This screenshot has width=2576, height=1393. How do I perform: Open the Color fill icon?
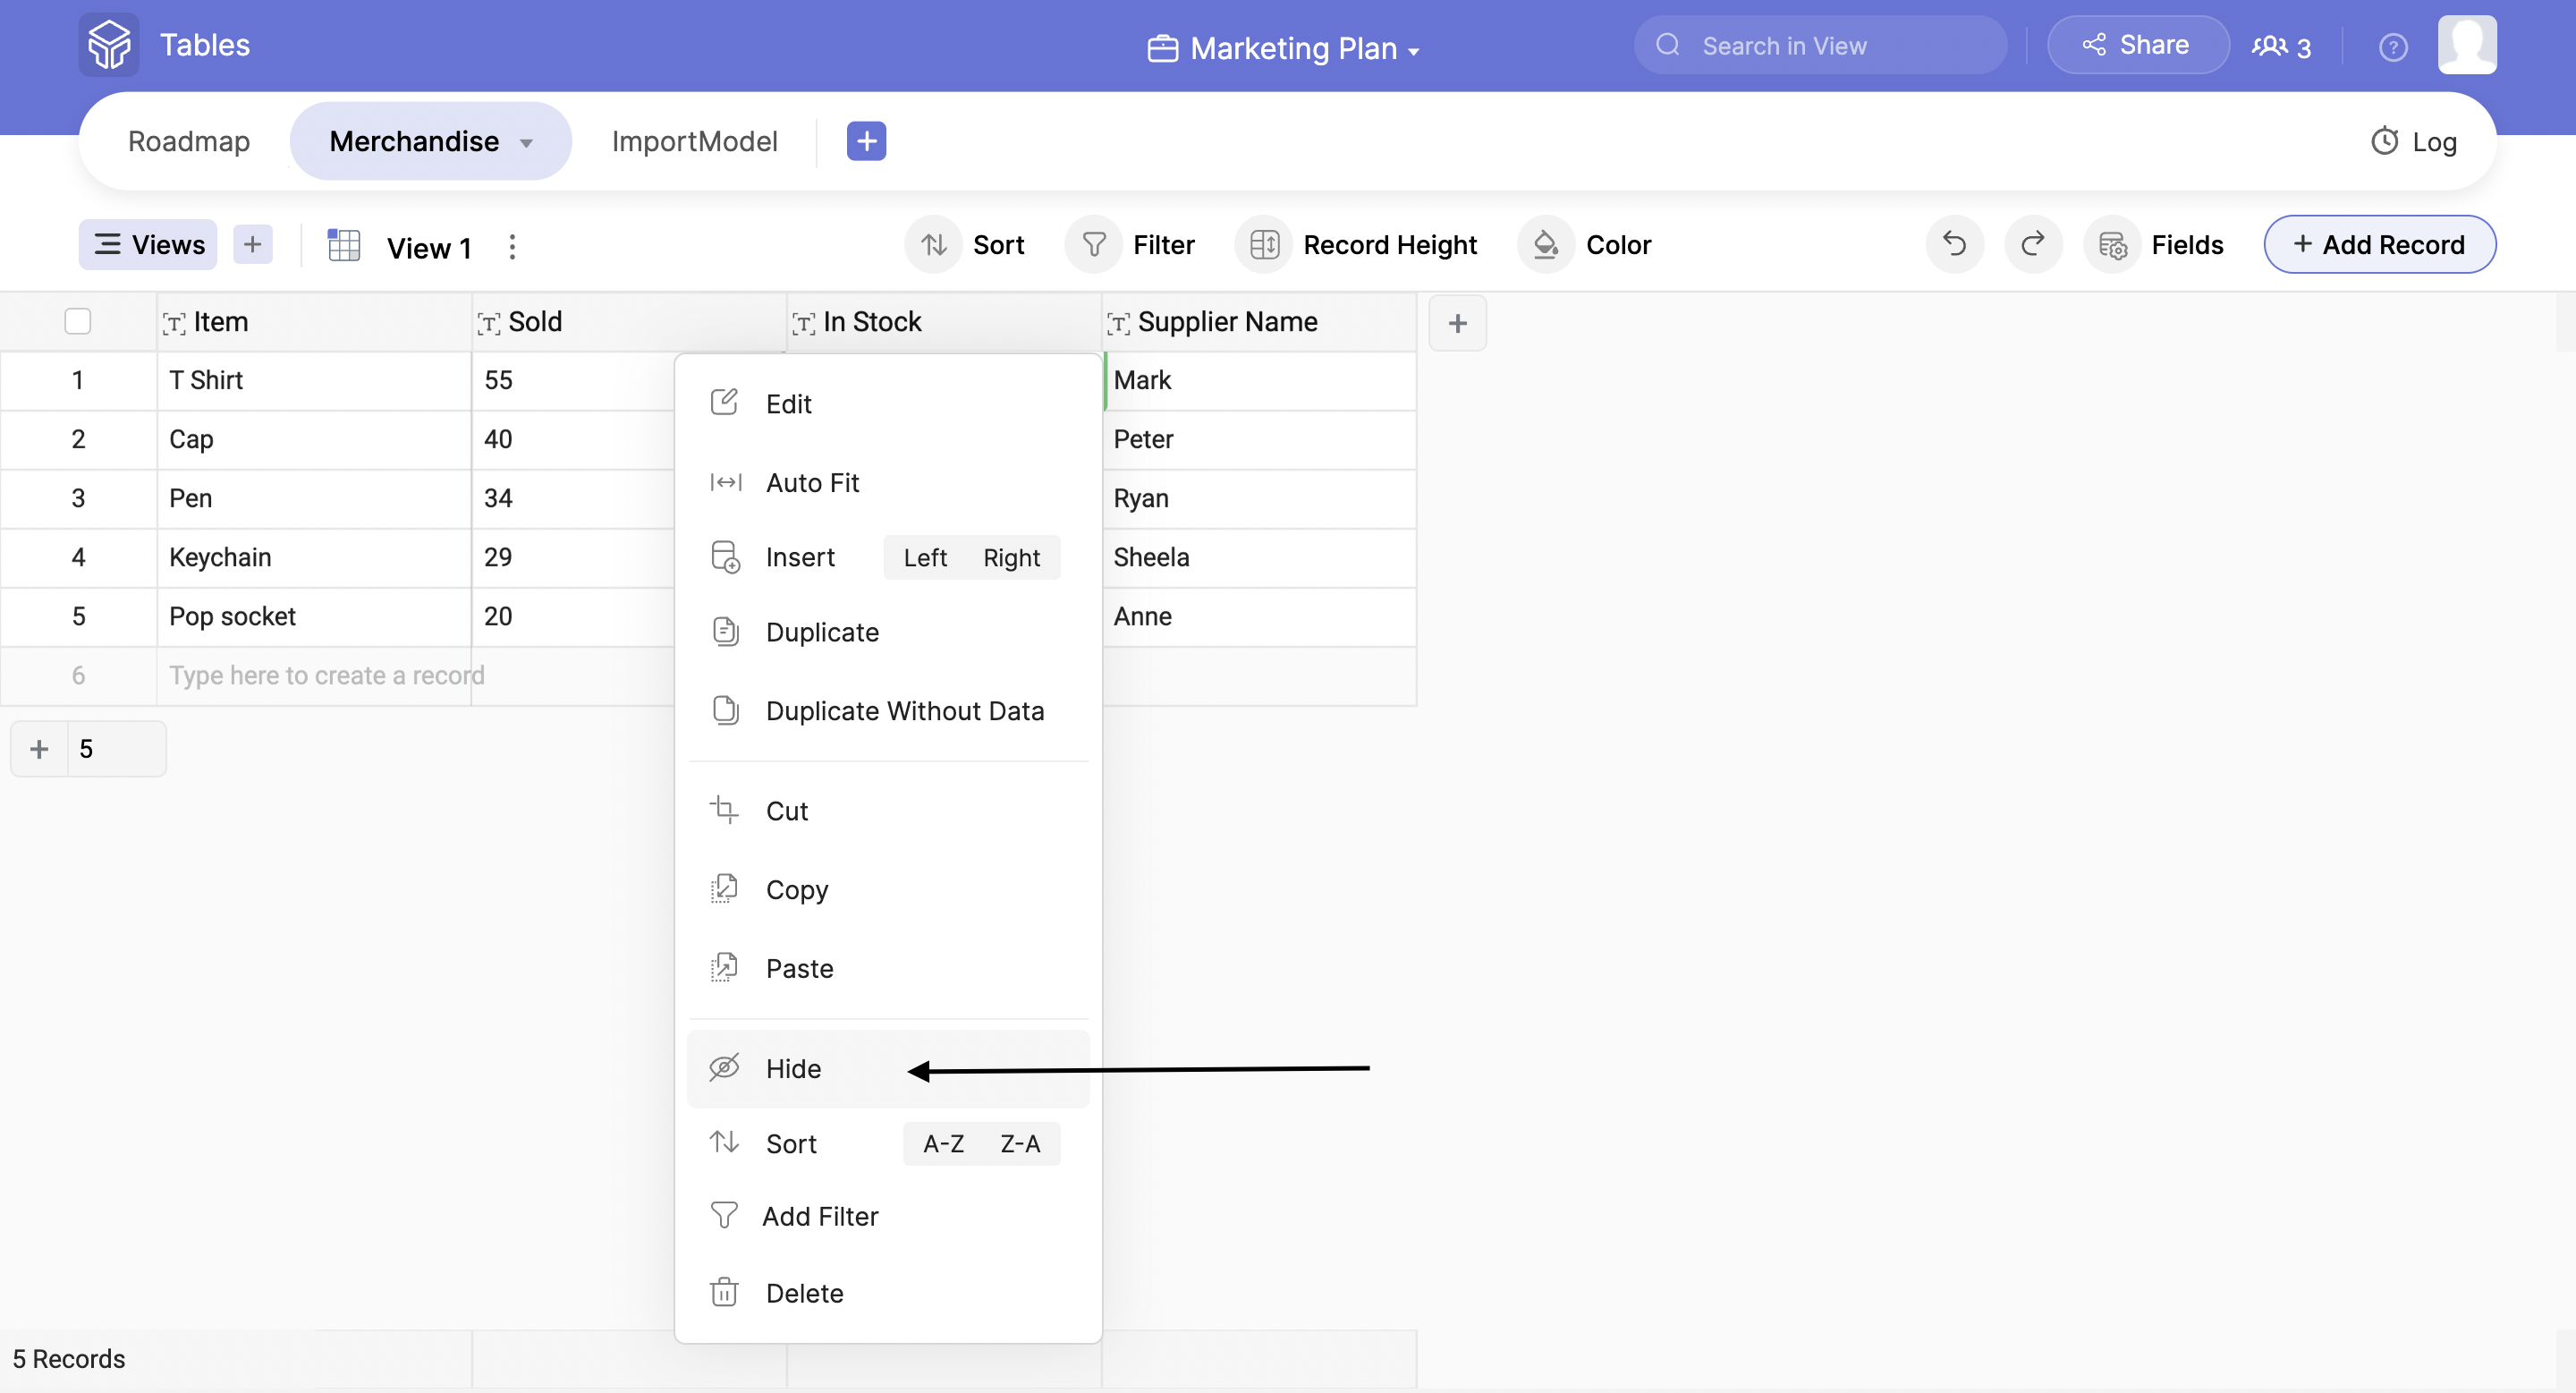[1545, 245]
